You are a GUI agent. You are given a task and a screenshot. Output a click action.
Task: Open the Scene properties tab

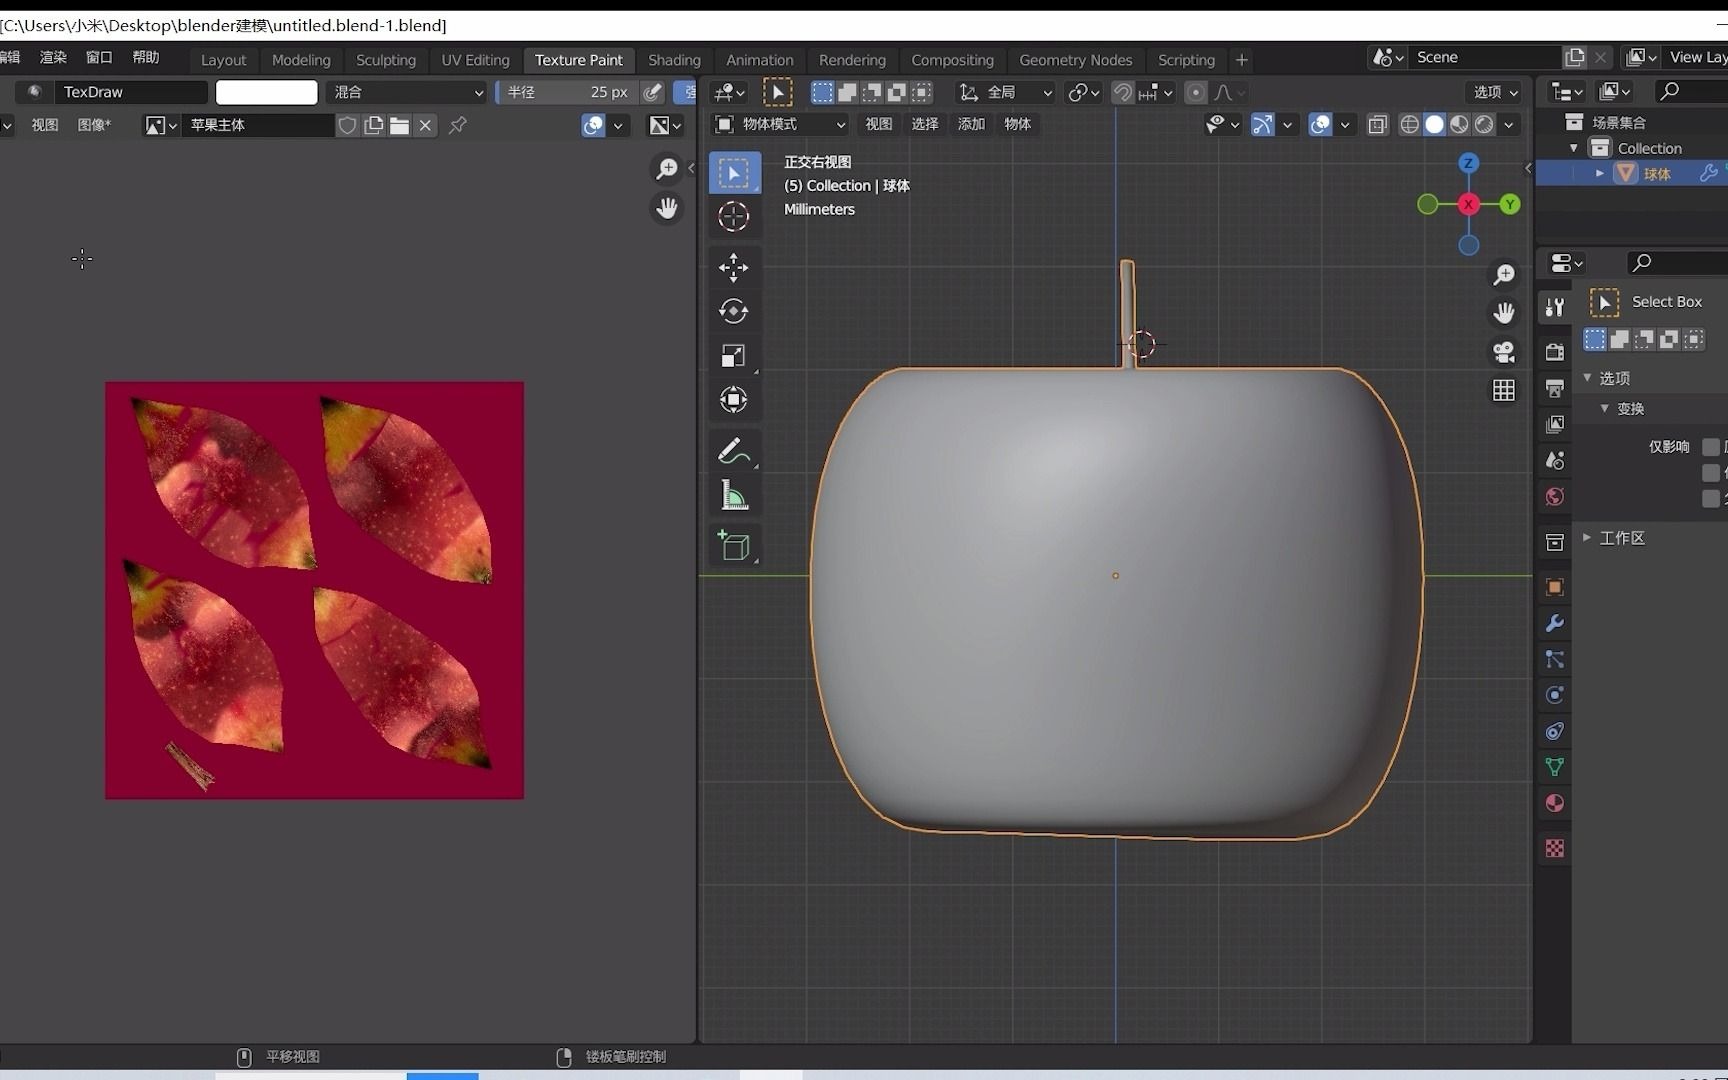pyautogui.click(x=1555, y=460)
